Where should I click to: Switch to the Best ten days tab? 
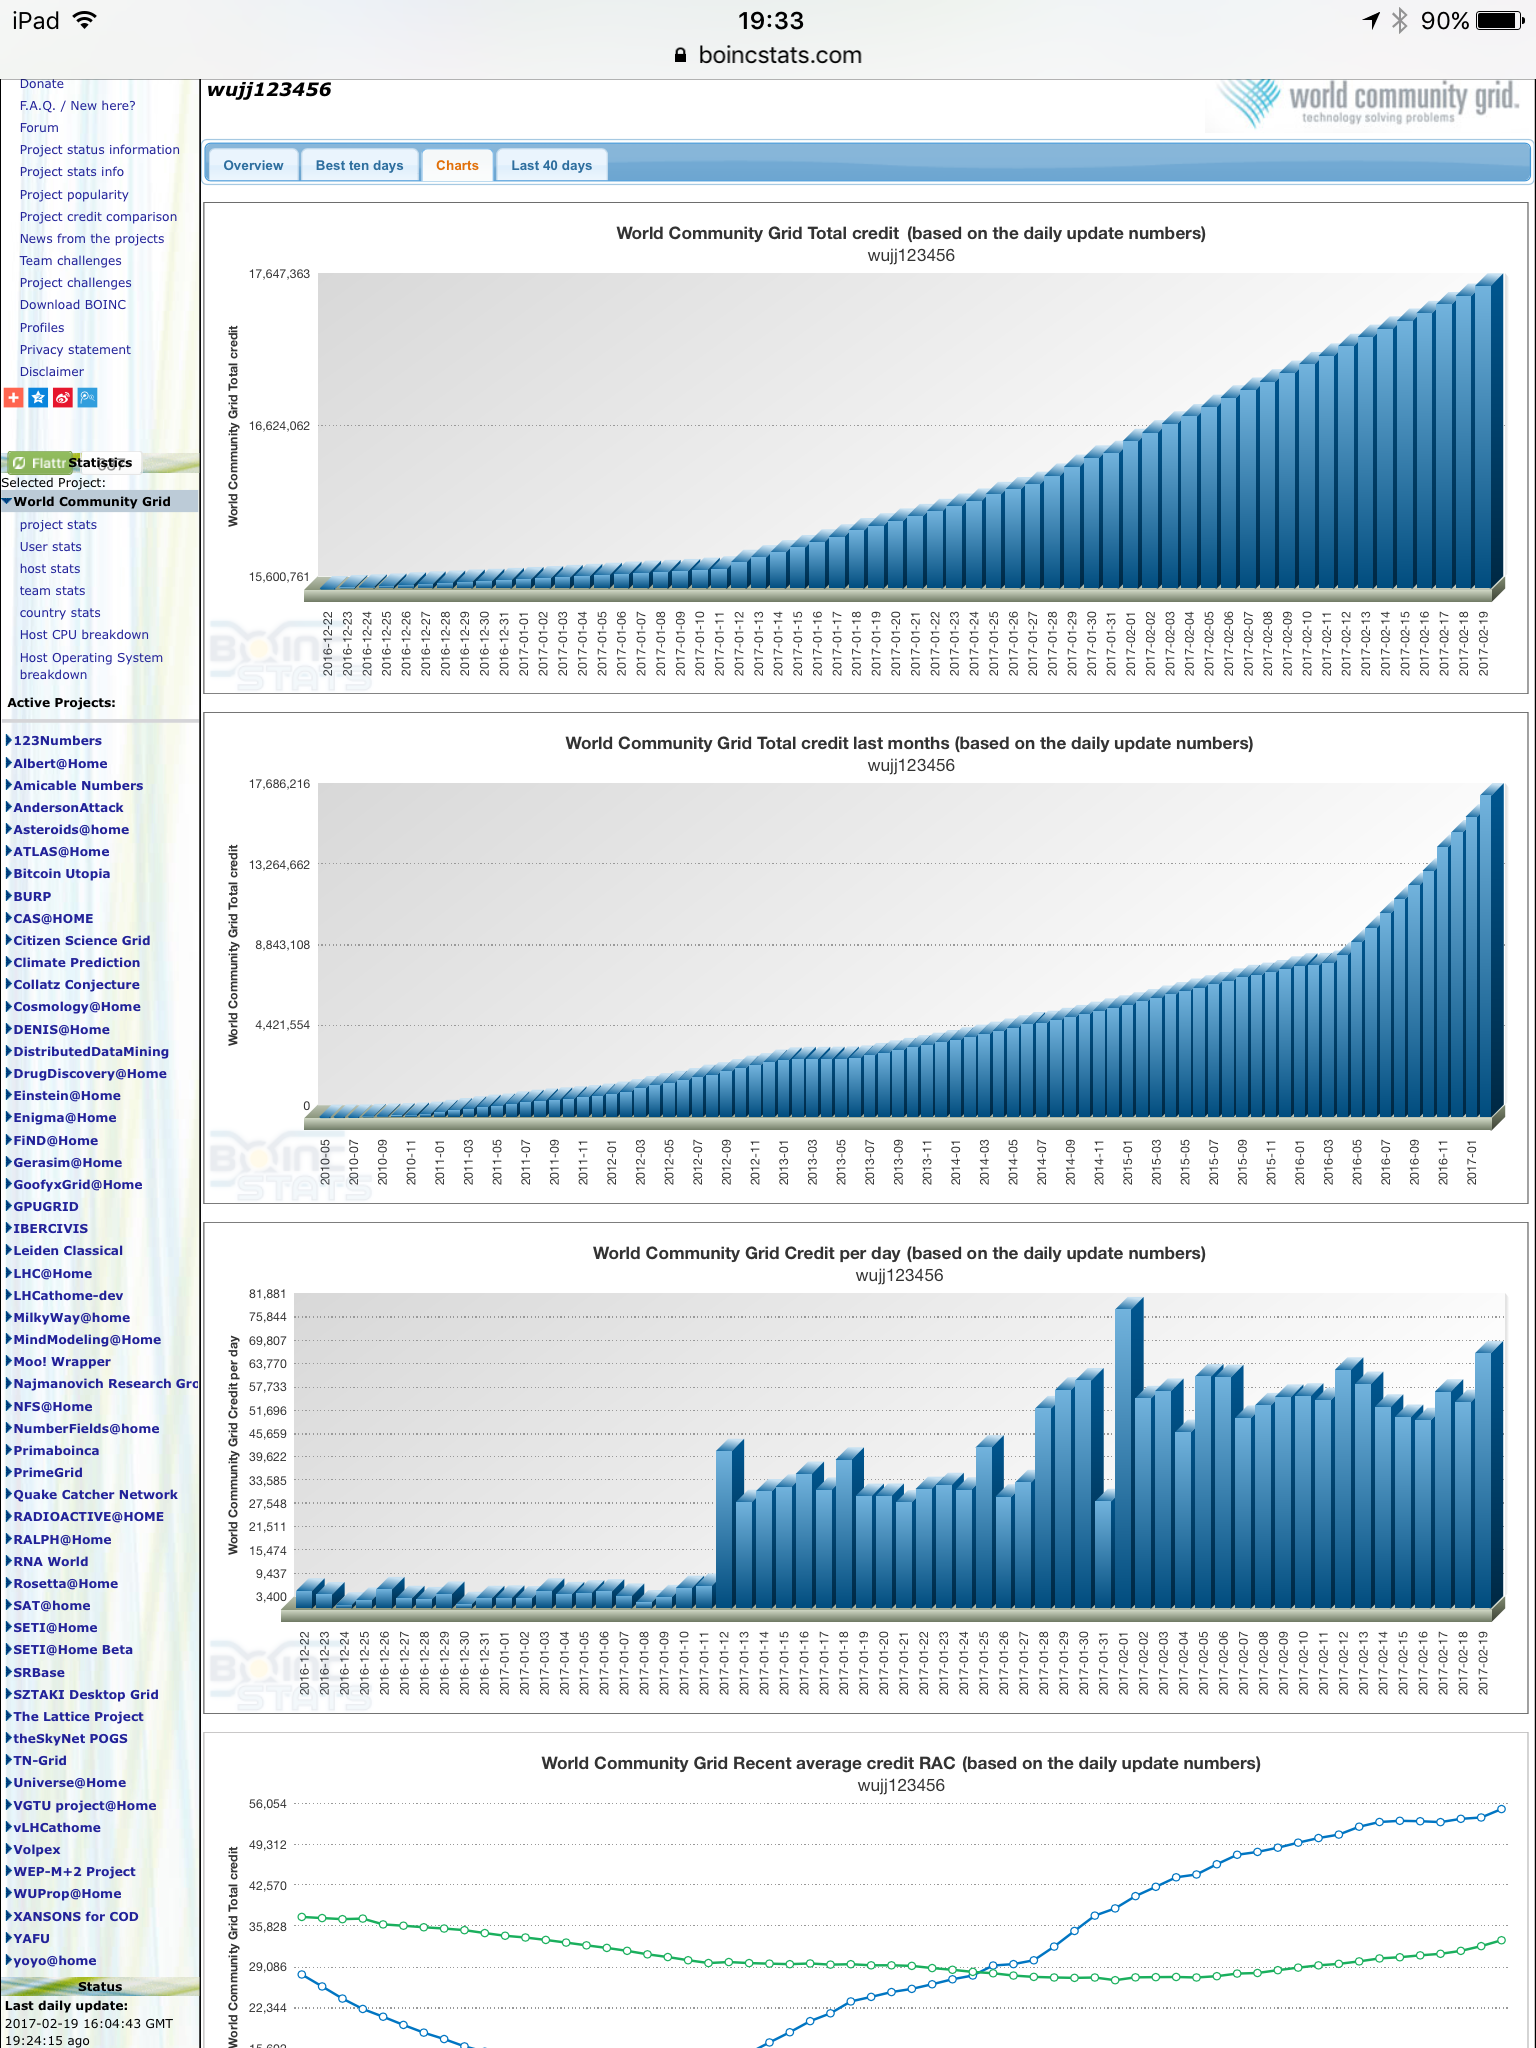pyautogui.click(x=359, y=165)
